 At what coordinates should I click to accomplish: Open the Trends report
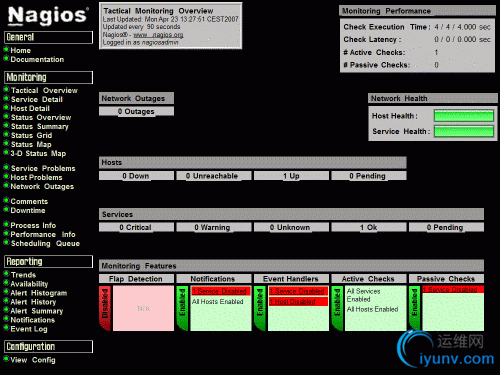click(23, 275)
